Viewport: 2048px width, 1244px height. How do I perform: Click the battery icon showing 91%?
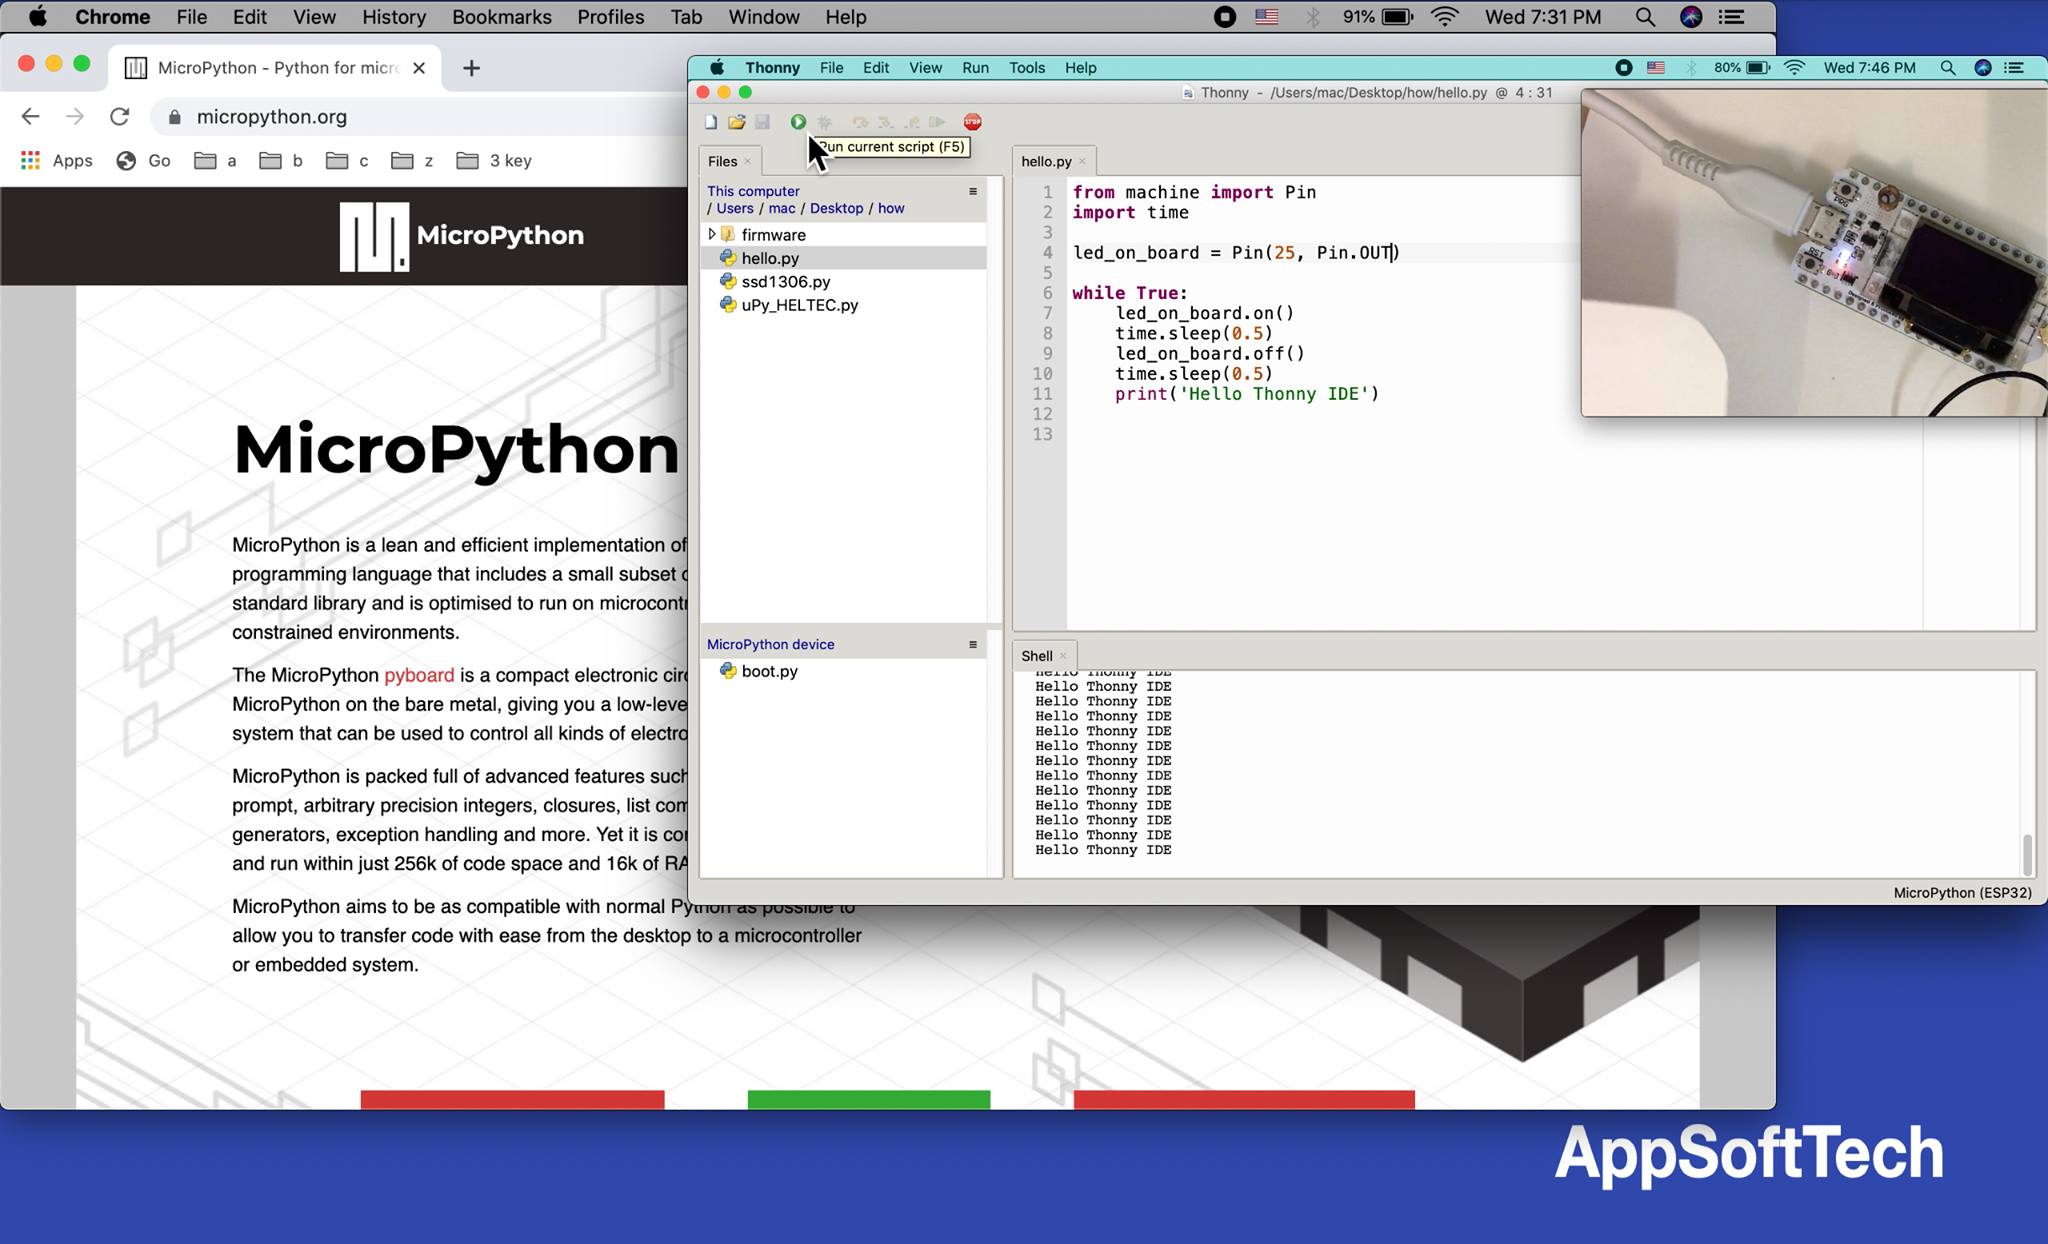1397,17
